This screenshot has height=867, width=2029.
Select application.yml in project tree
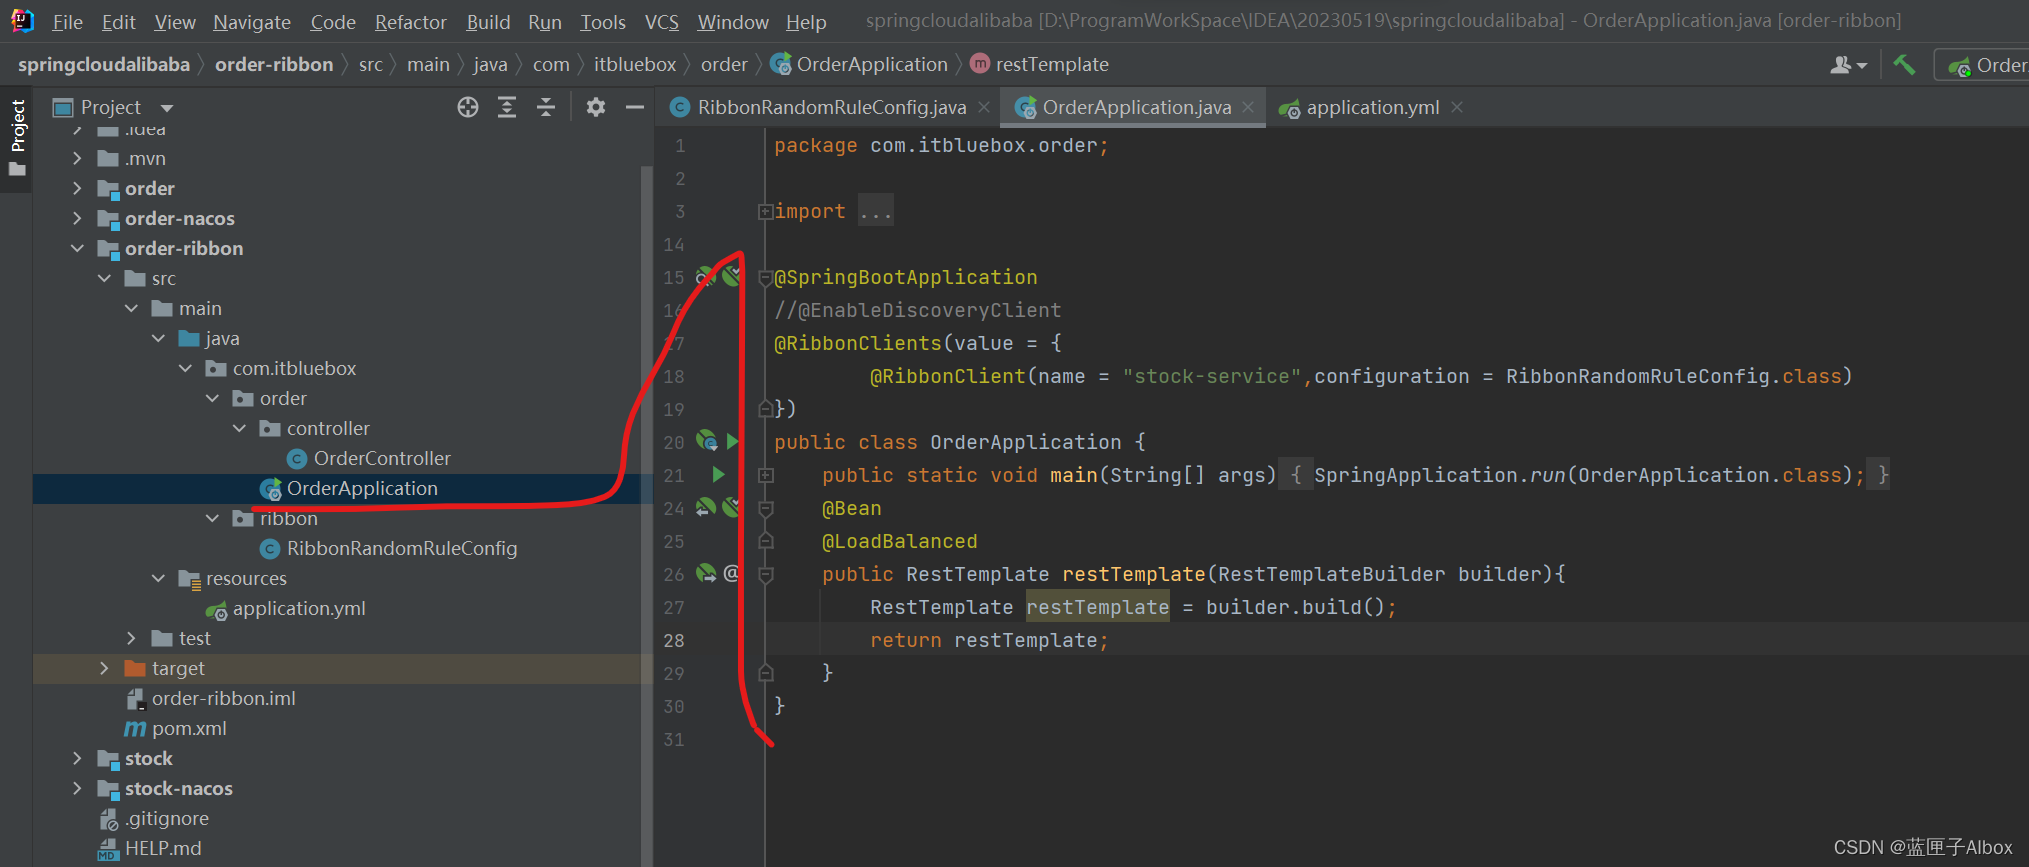(299, 608)
